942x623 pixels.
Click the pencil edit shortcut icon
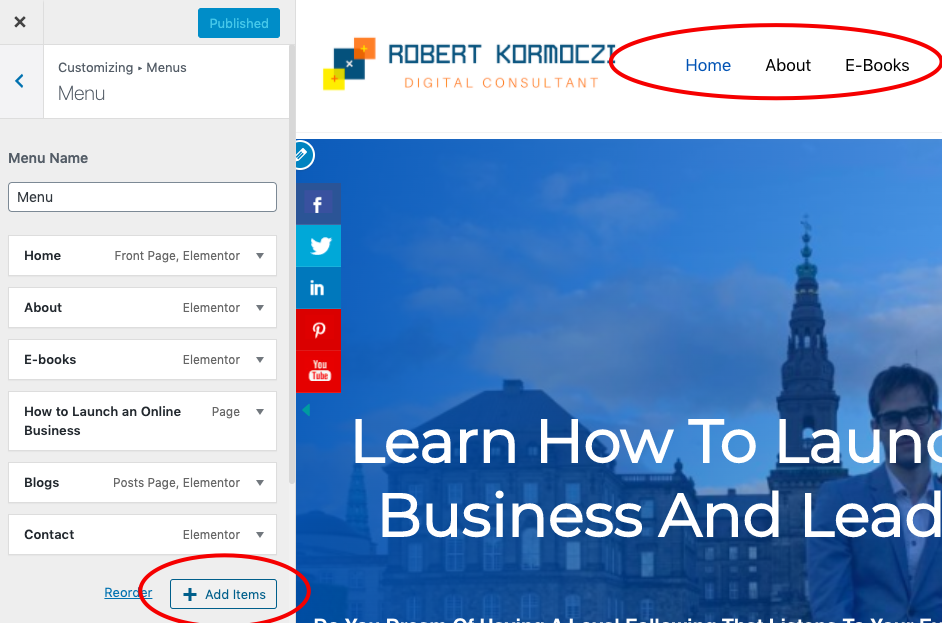coord(302,155)
